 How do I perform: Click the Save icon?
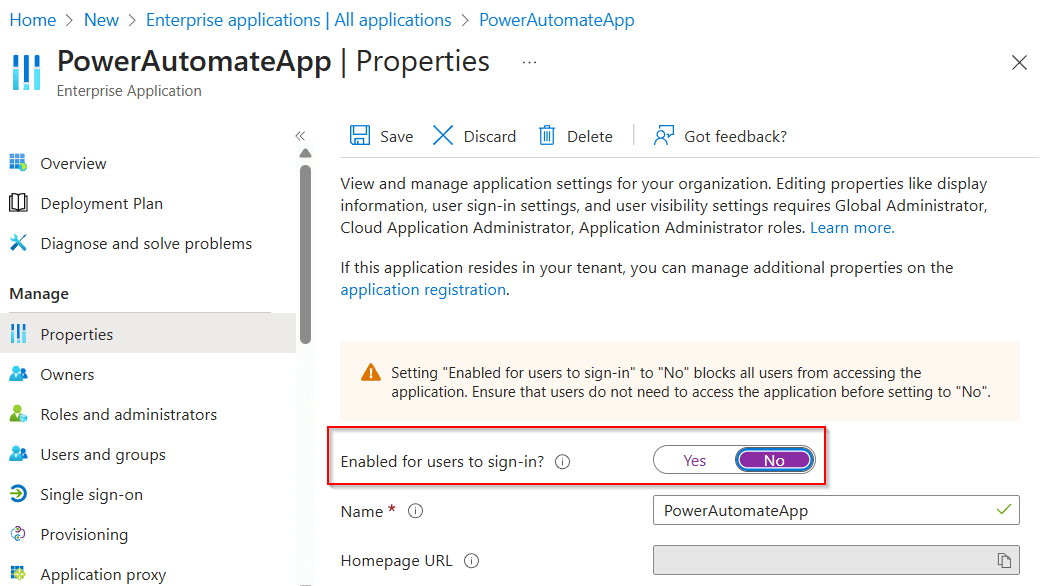(362, 135)
